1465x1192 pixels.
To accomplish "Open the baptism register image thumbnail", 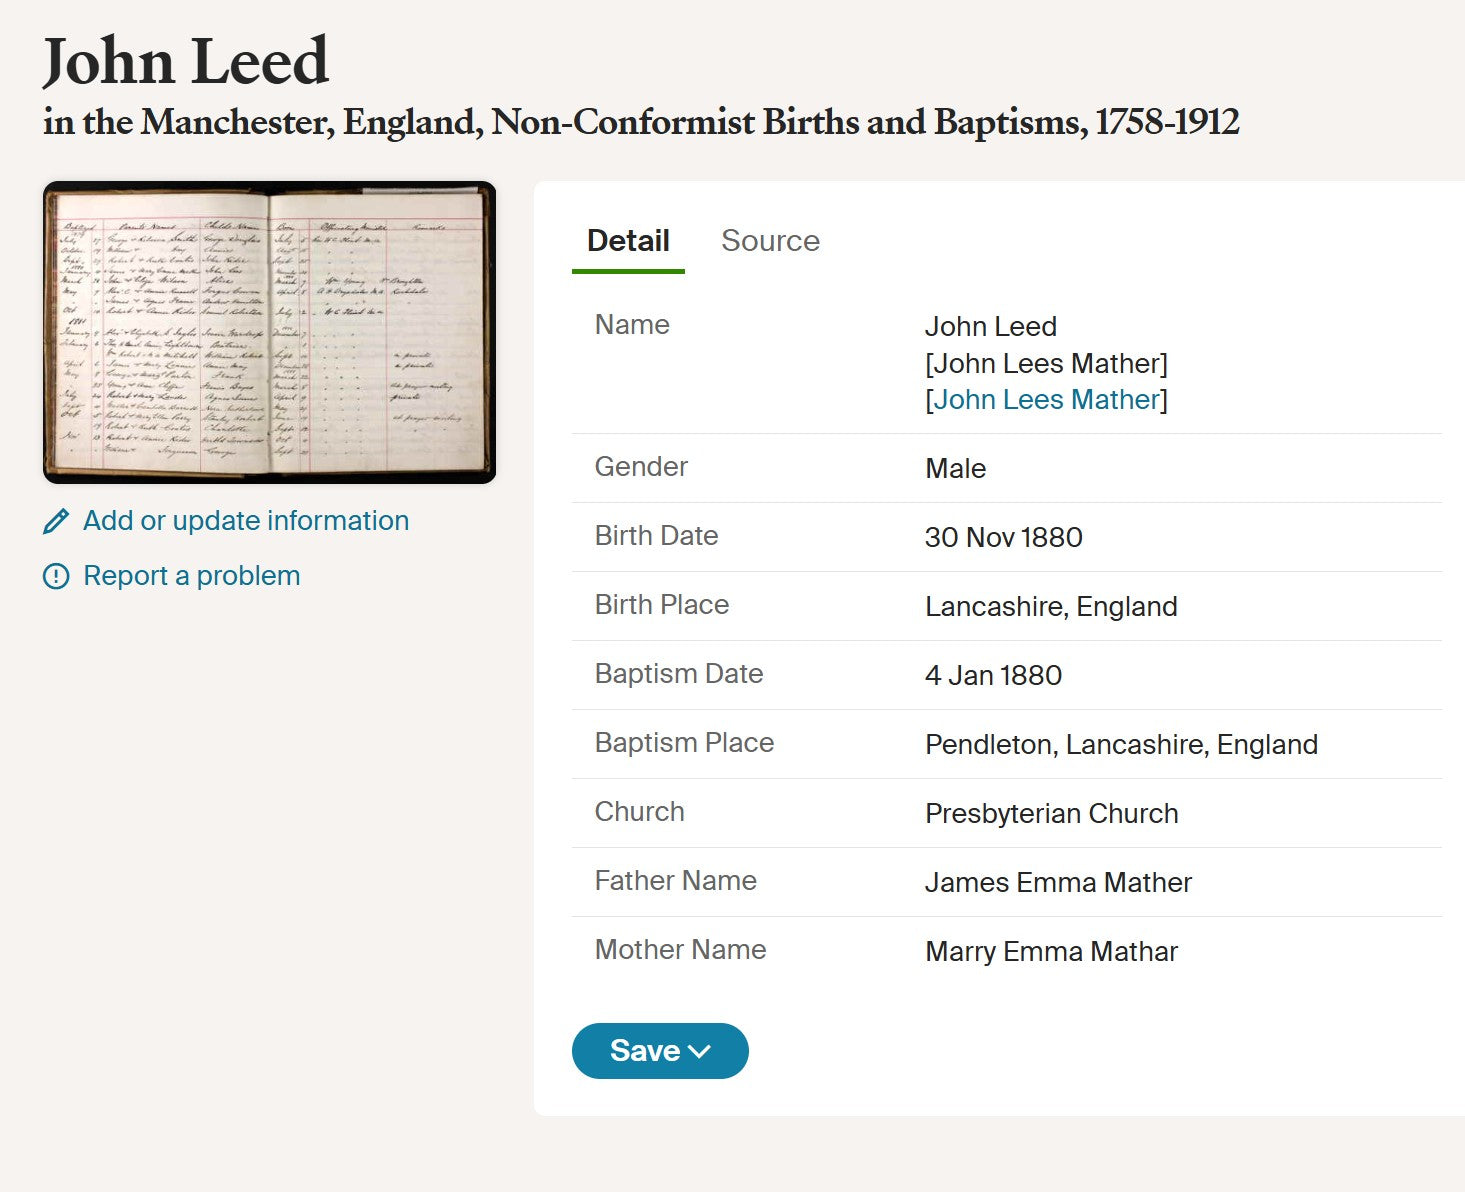I will click(269, 332).
